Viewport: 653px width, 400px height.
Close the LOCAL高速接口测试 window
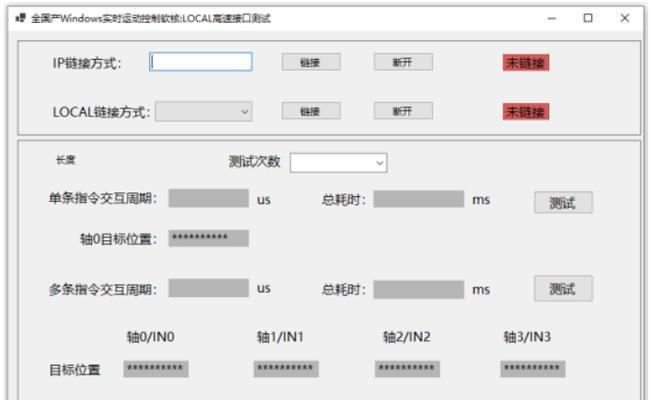tap(625, 18)
